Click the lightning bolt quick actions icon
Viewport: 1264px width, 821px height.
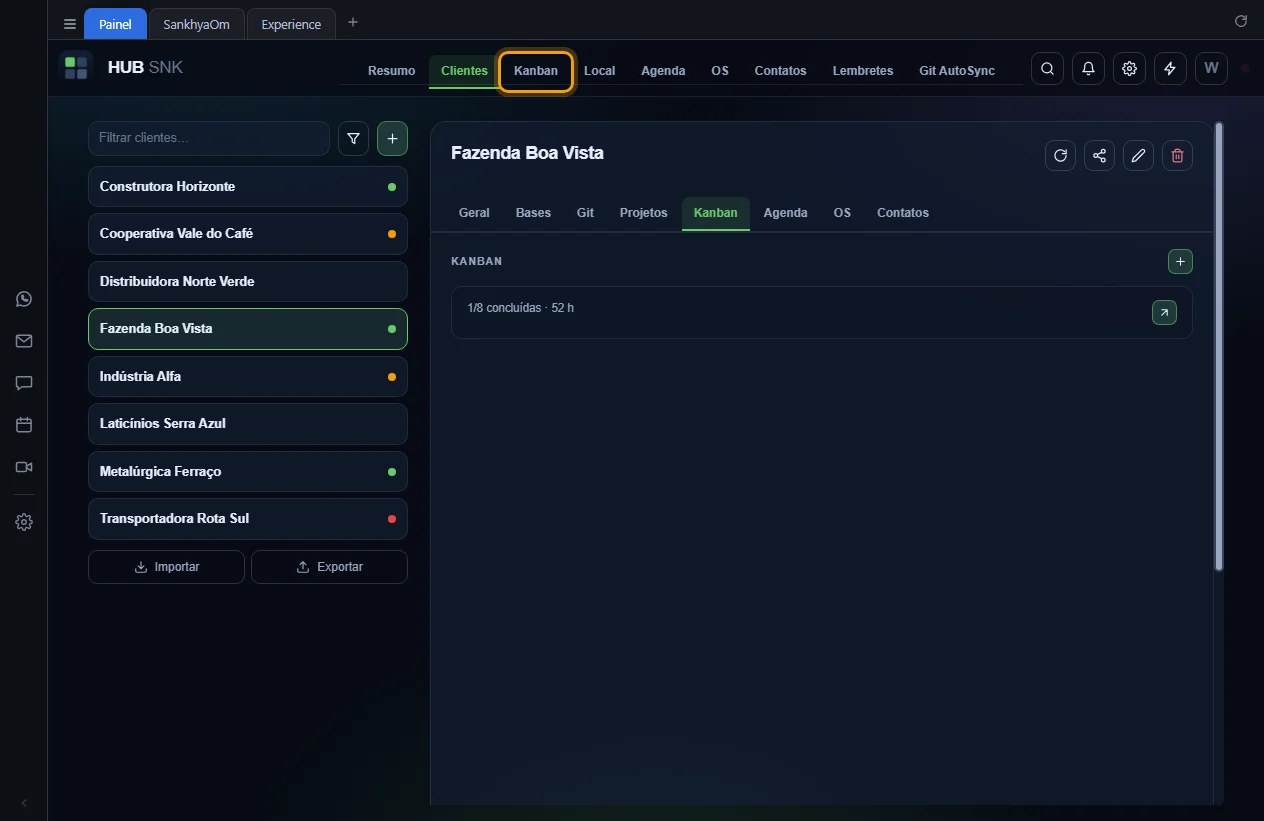[1170, 69]
